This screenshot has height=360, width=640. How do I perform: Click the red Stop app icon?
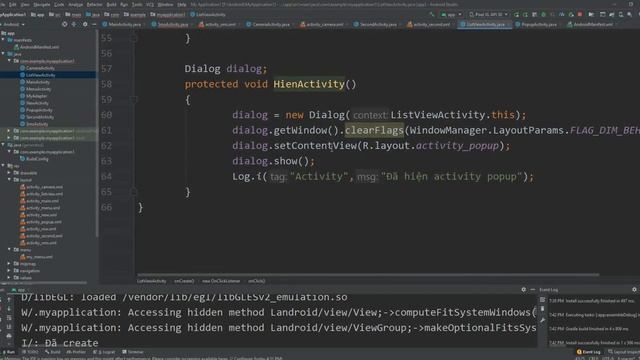(x=580, y=14)
